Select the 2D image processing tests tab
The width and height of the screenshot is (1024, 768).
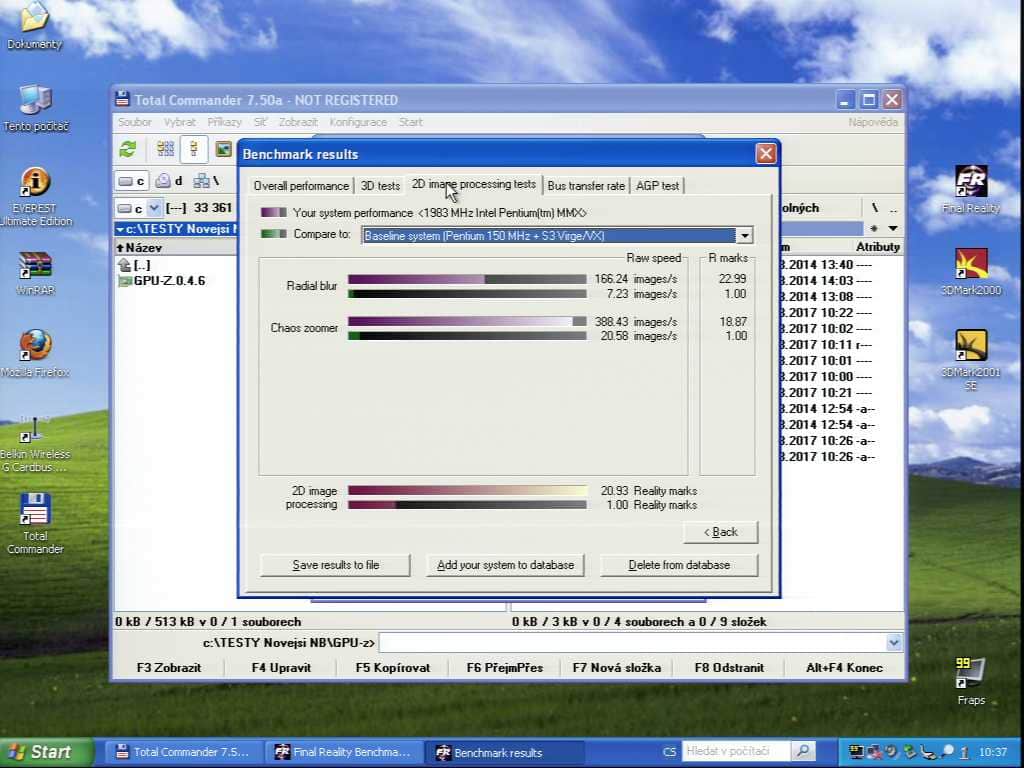473,185
